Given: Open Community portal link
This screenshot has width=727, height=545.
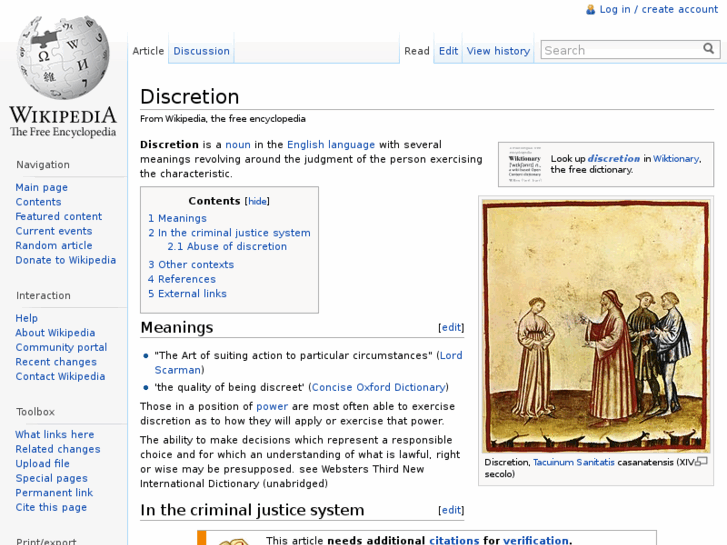Looking at the screenshot, I should pyautogui.click(x=61, y=347).
